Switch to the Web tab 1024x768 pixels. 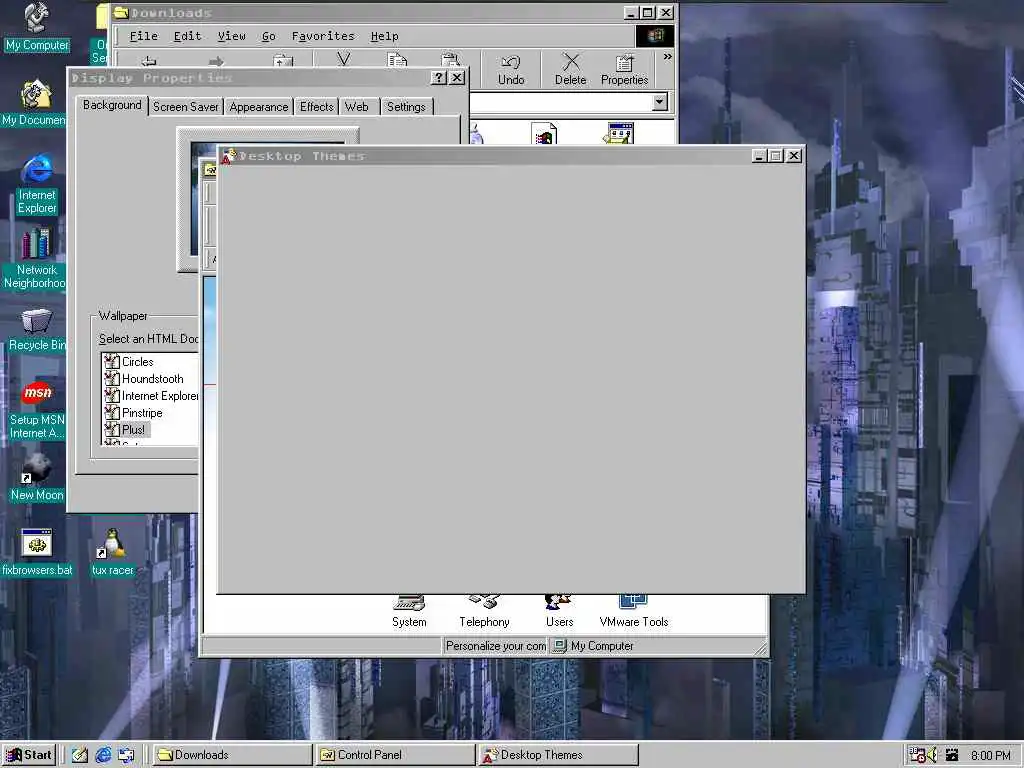pos(357,106)
